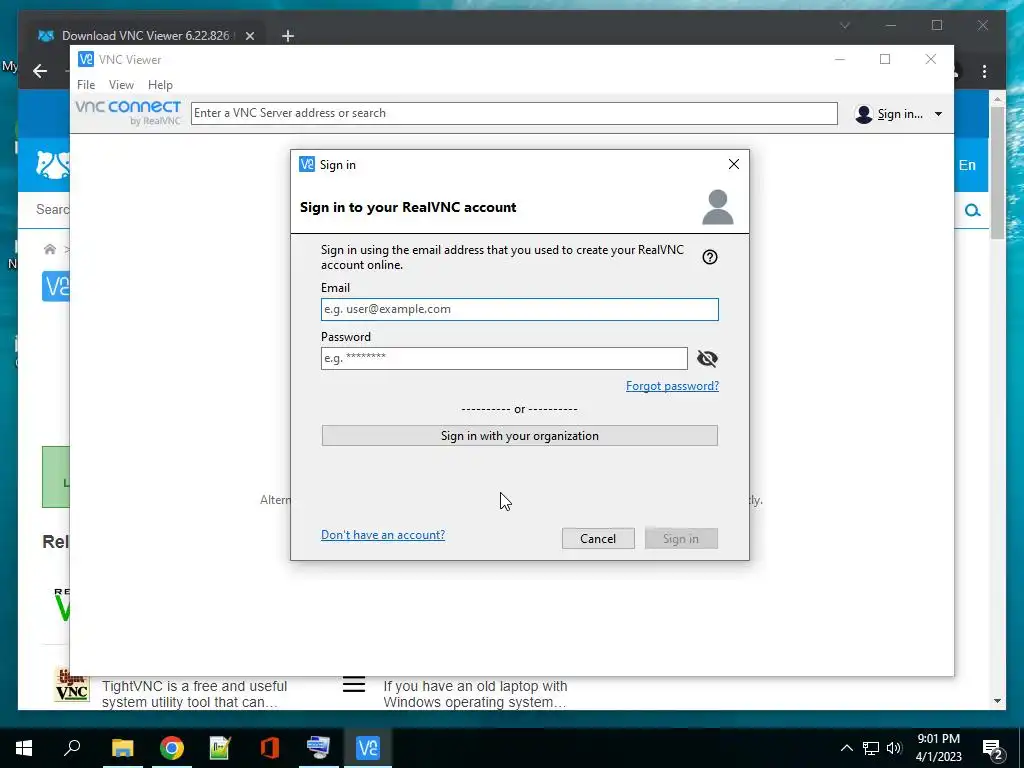Open Microsoft Office from taskbar

(x=269, y=748)
